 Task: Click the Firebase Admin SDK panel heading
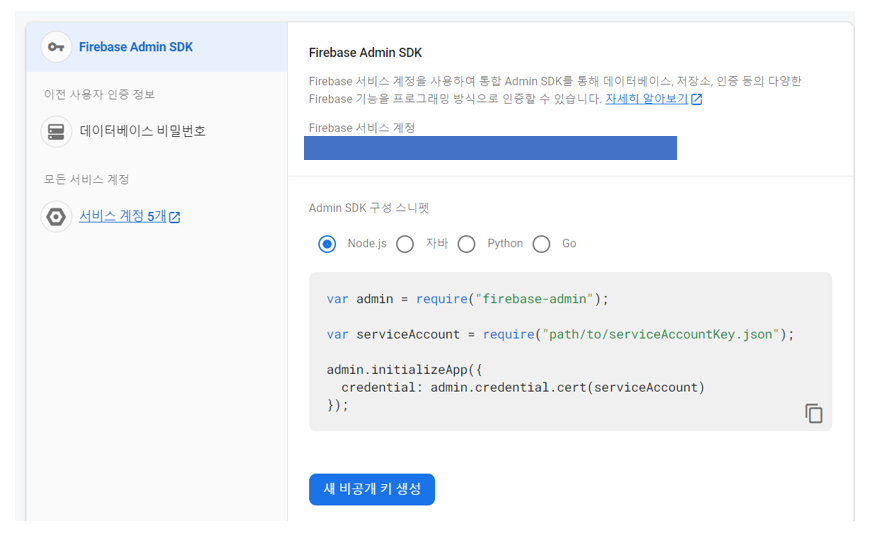tap(365, 52)
